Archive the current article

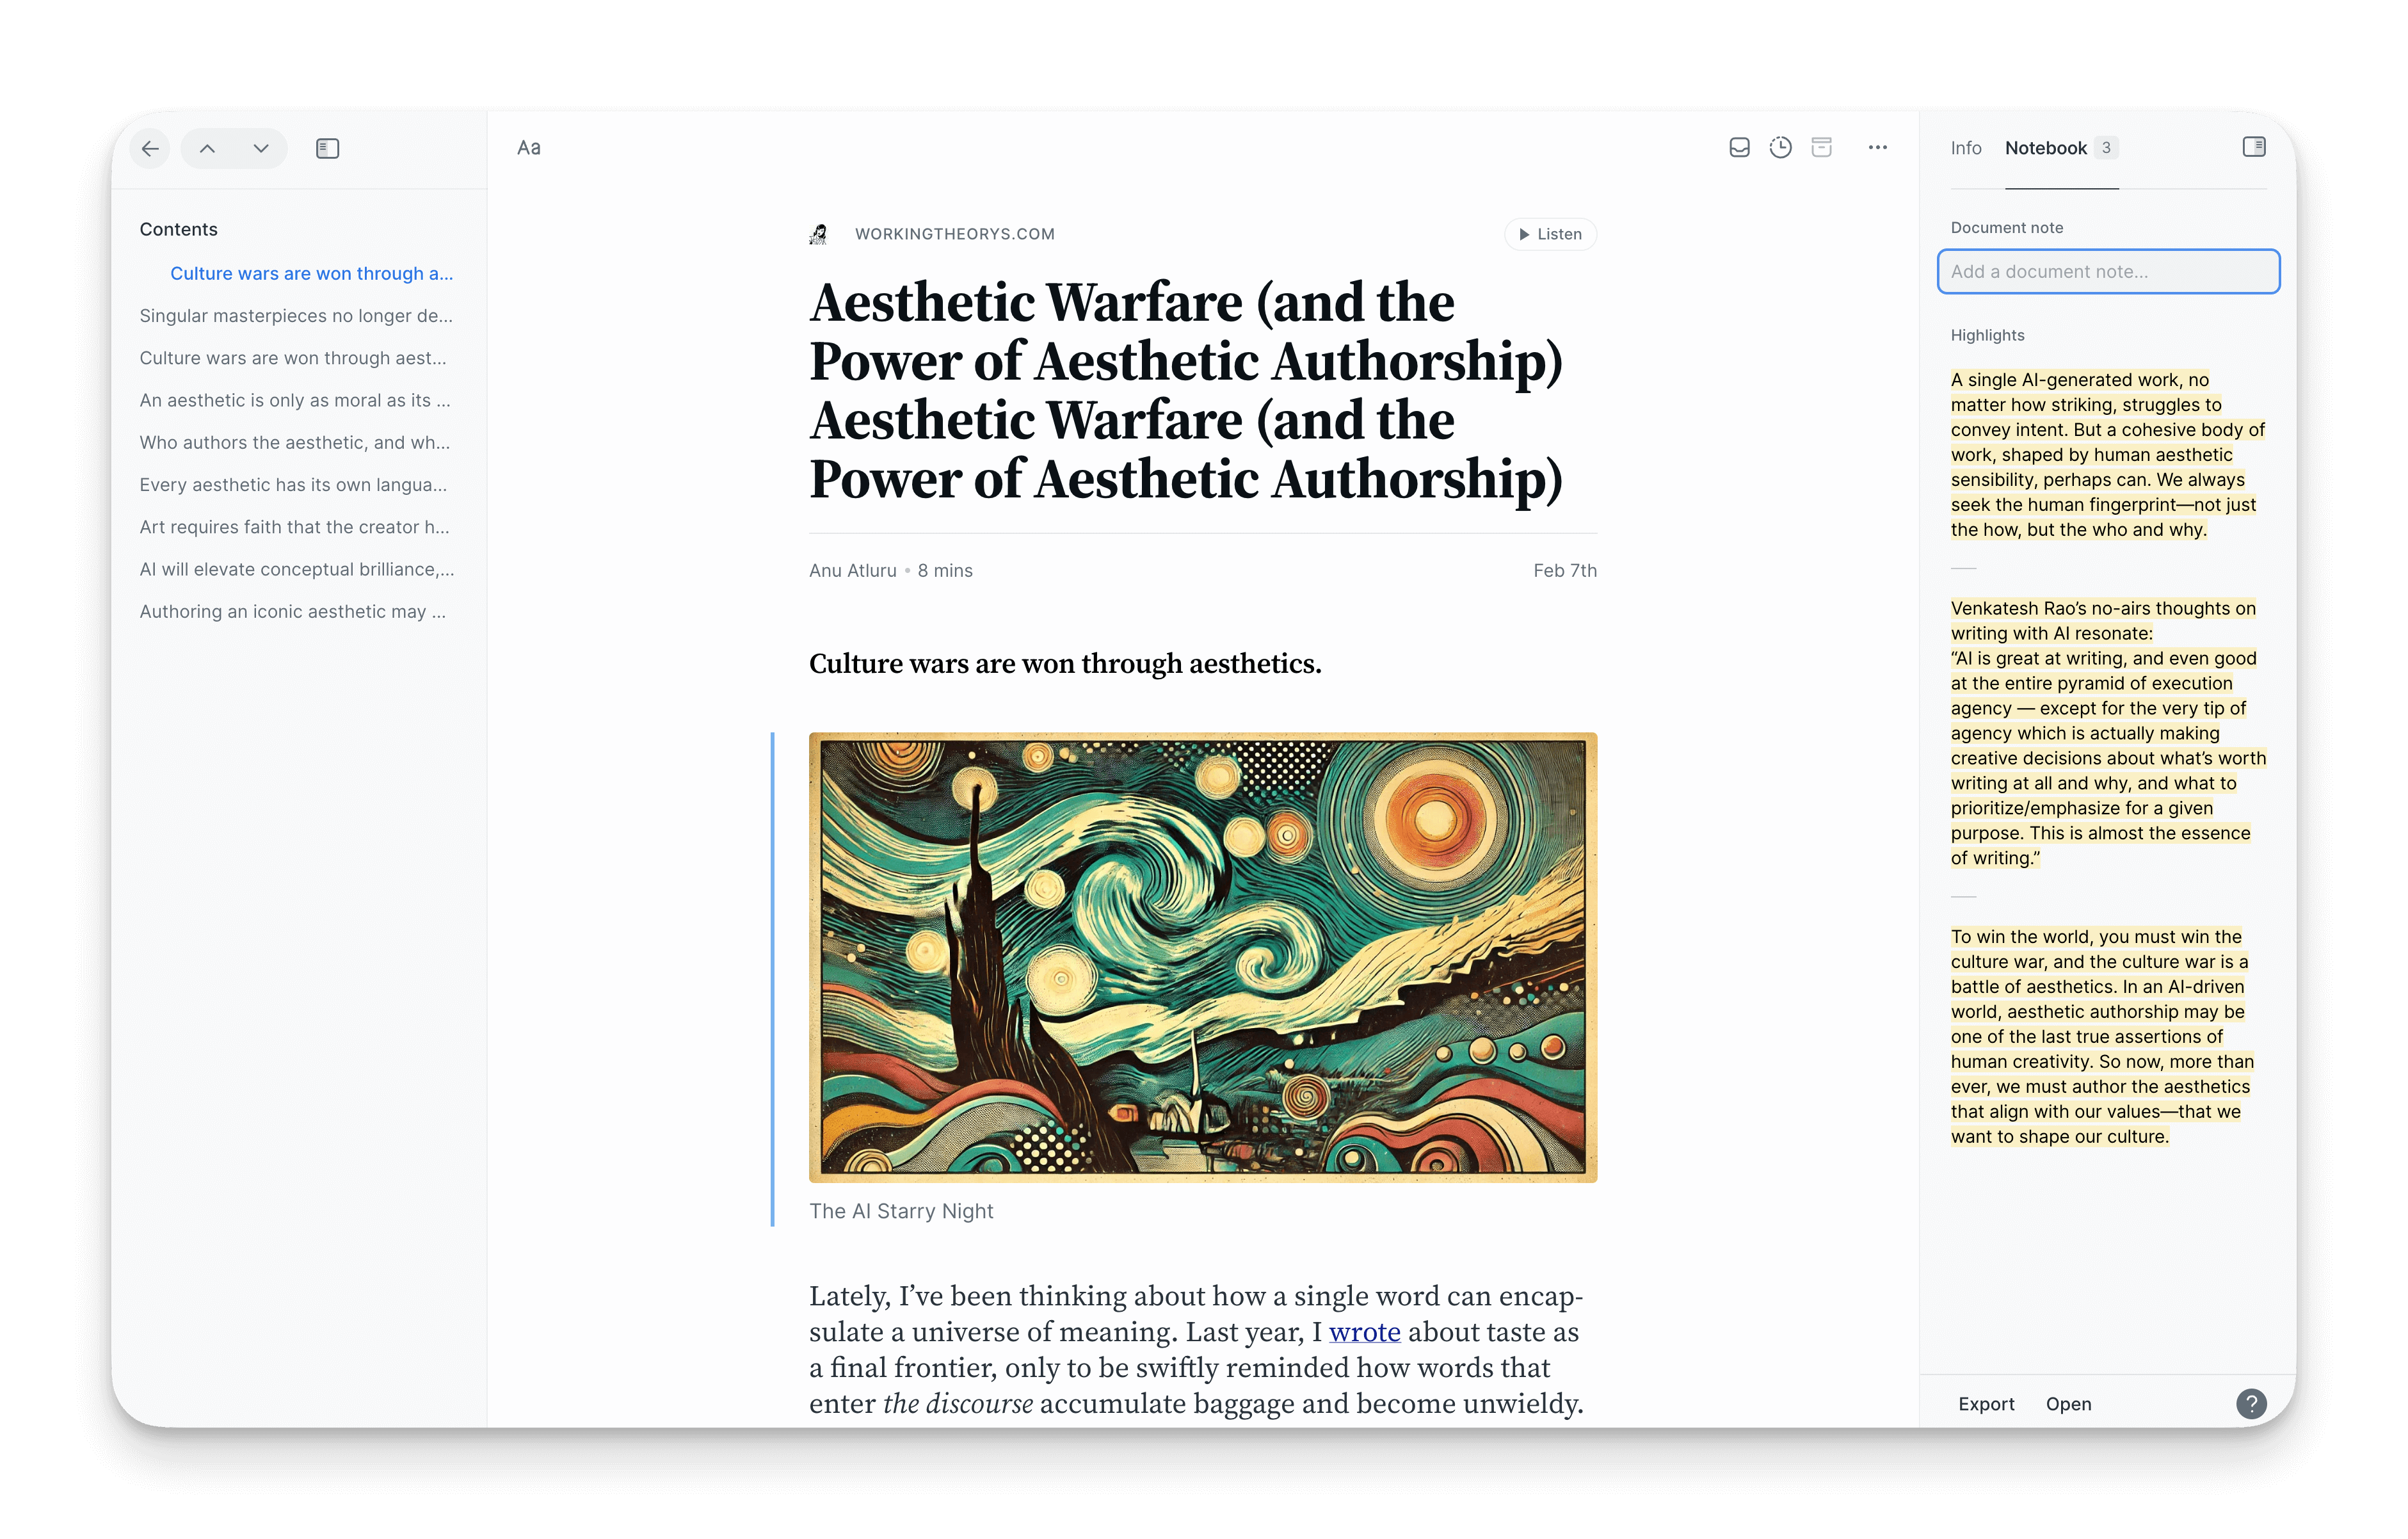1822,147
